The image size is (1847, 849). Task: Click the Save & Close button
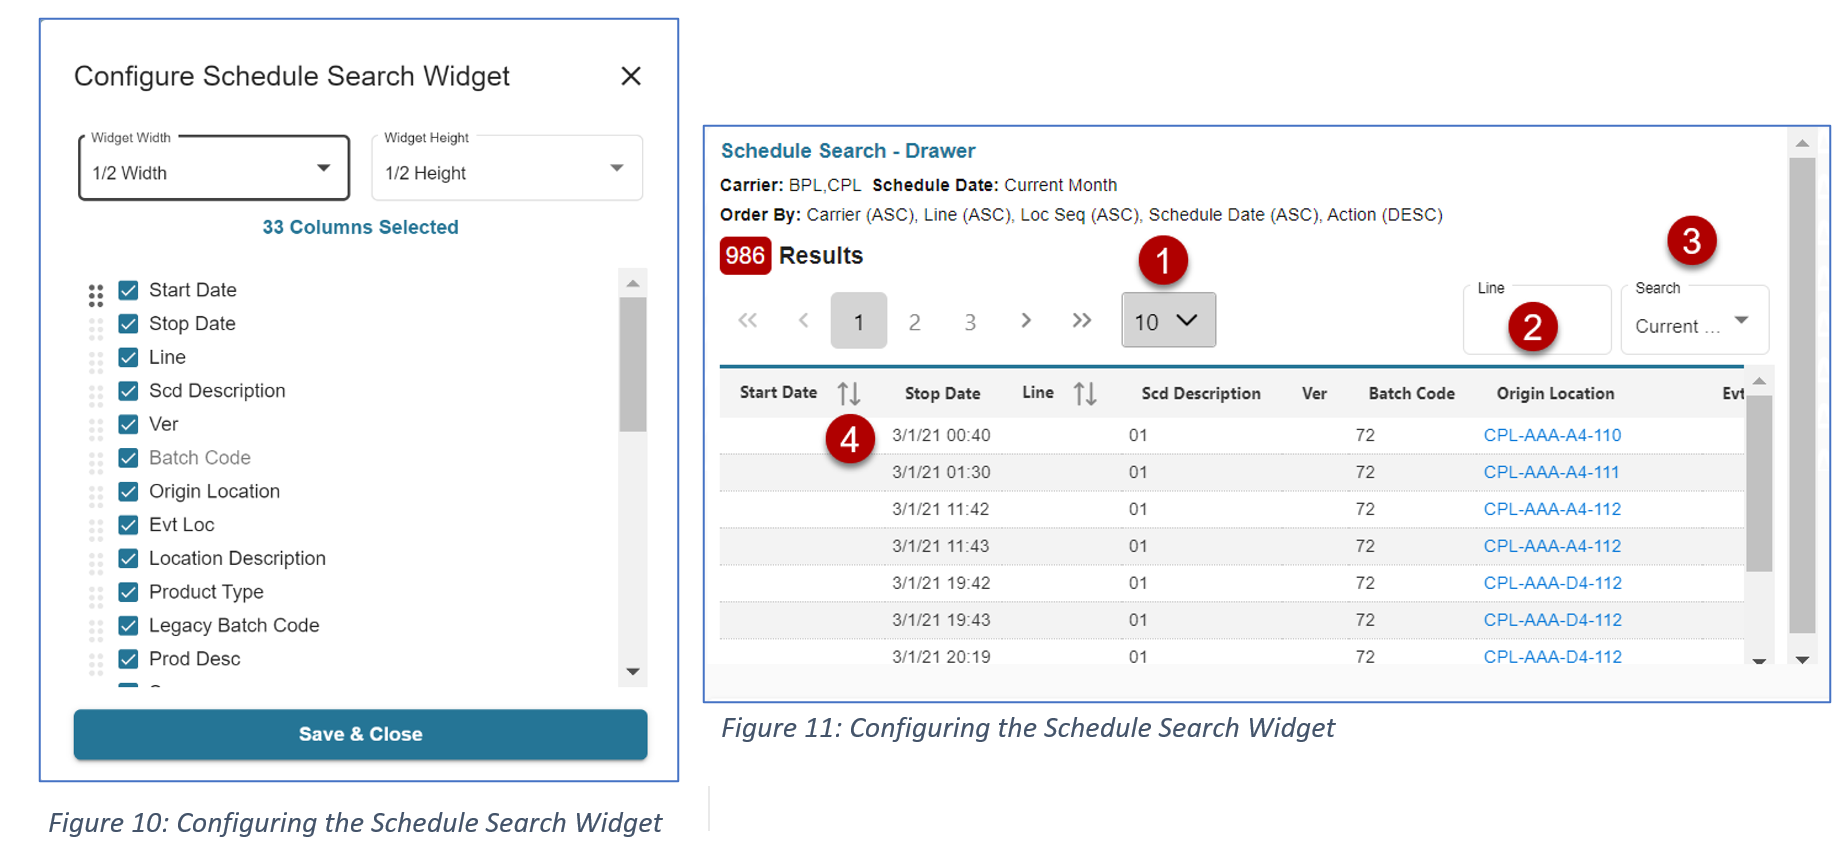click(360, 734)
